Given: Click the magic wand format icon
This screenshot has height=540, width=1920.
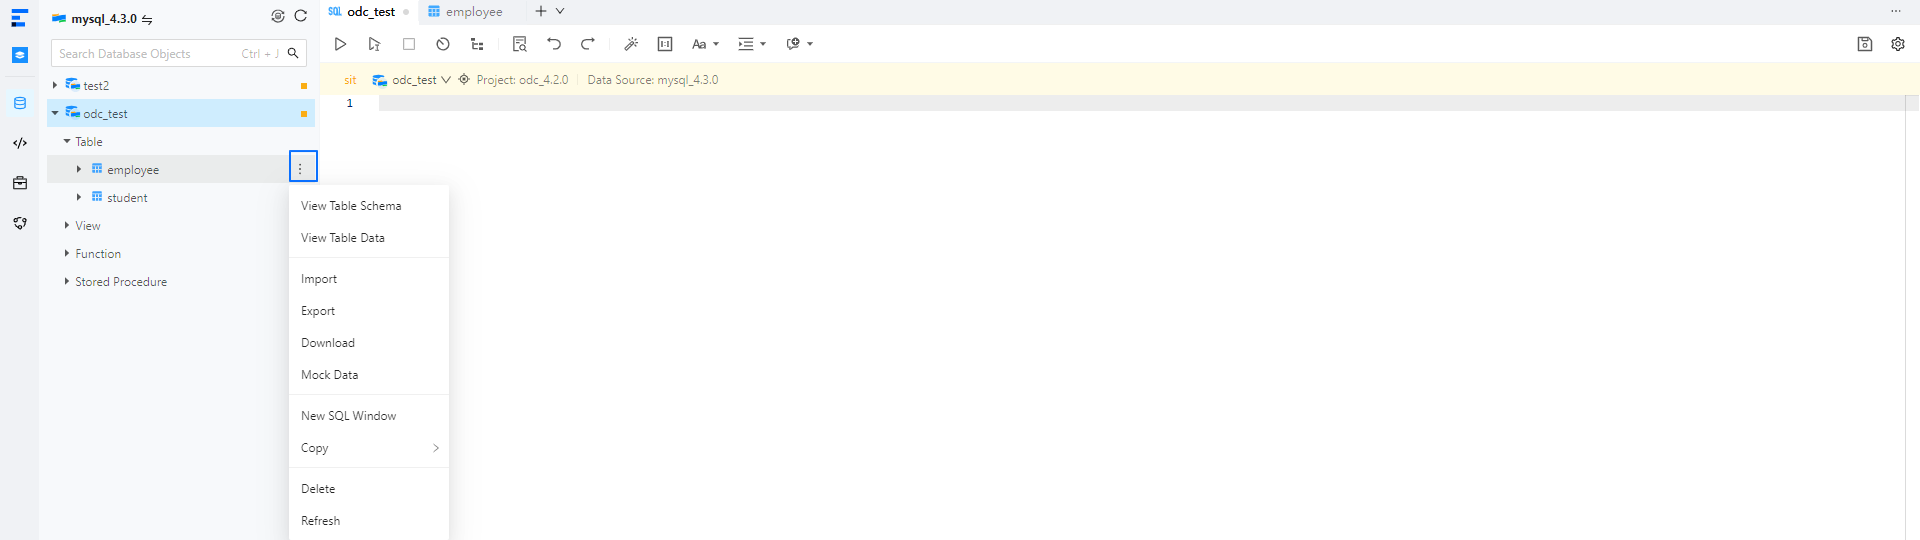Looking at the screenshot, I should coord(631,44).
